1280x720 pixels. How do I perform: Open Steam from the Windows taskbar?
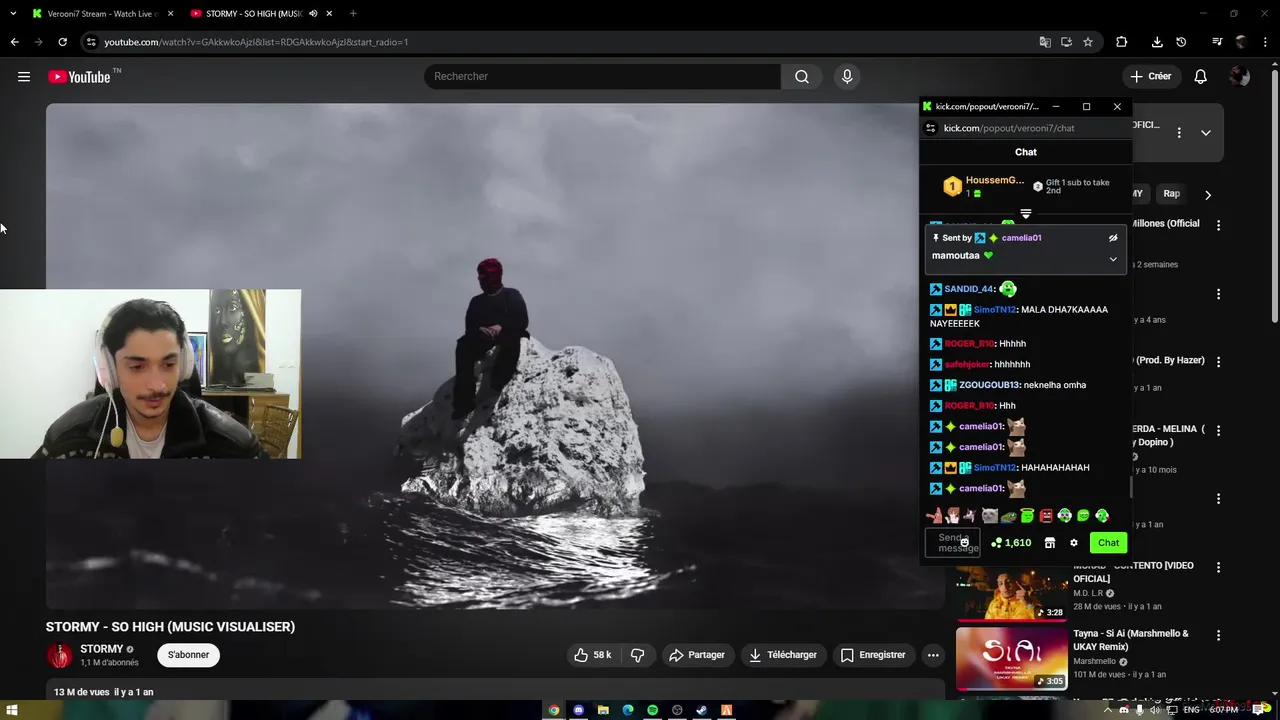click(x=701, y=710)
